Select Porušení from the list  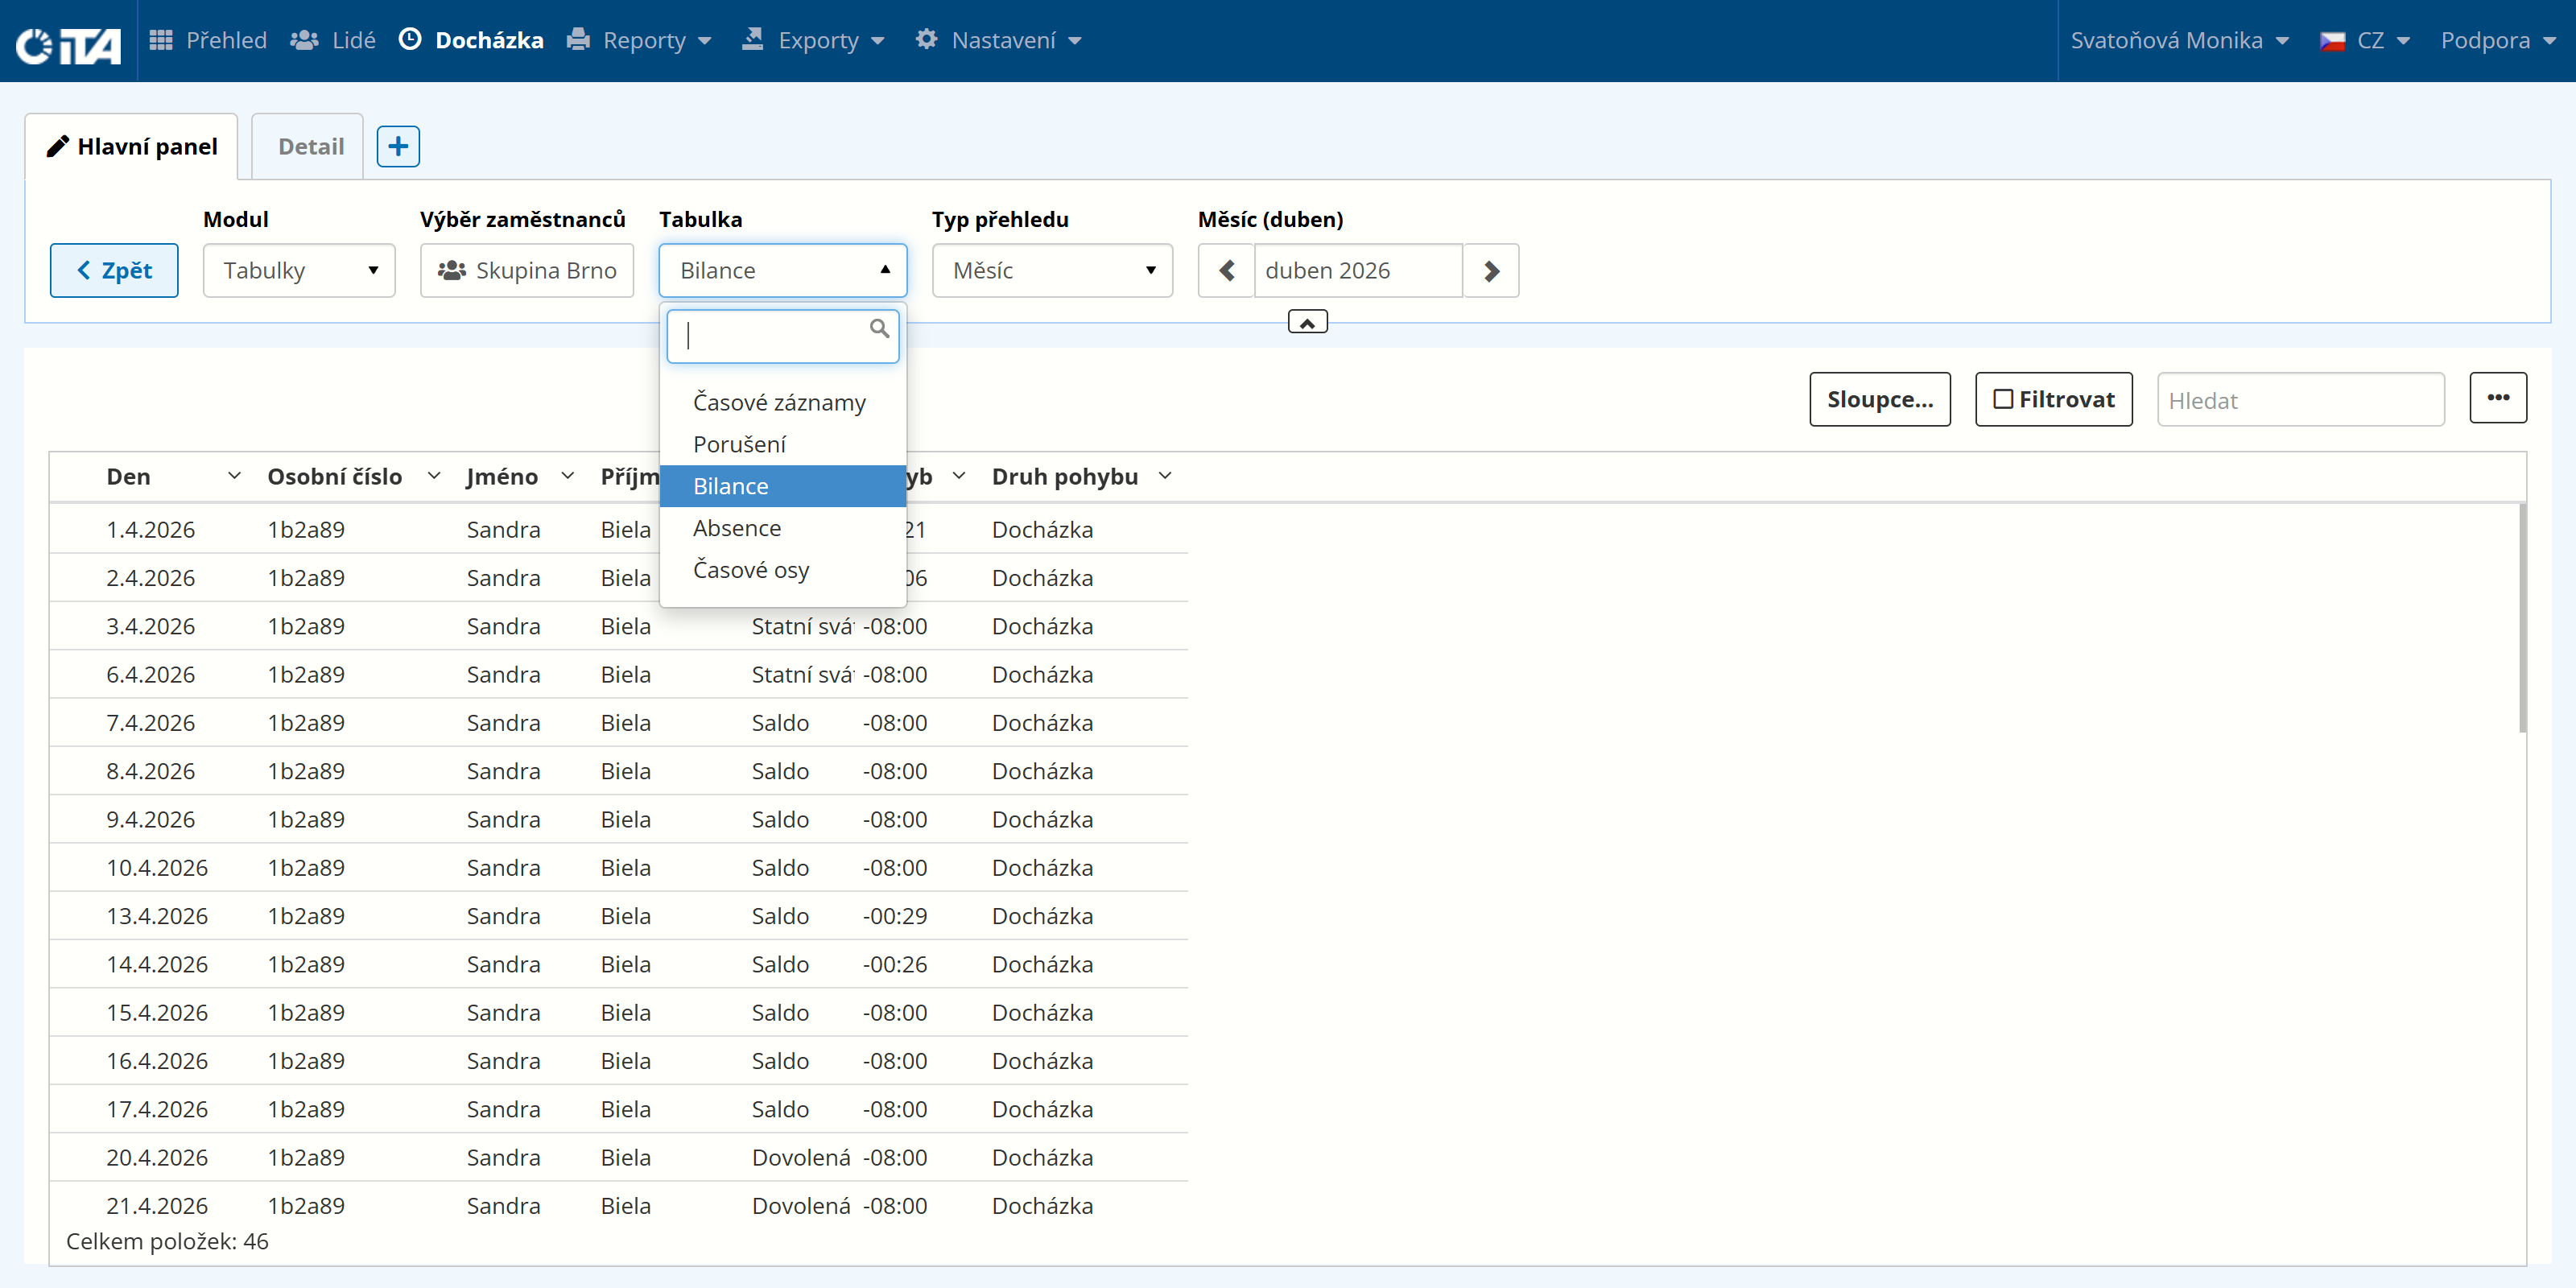pos(783,444)
